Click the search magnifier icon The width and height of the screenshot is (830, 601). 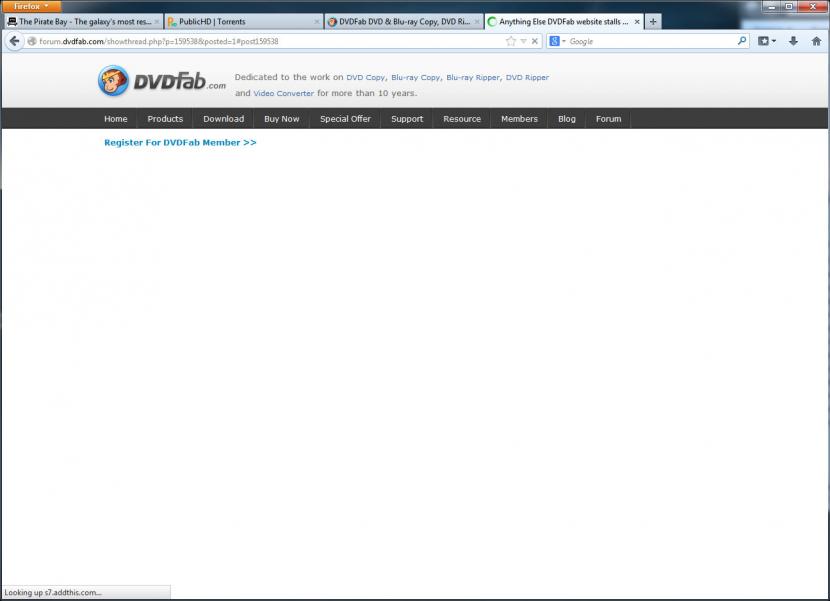[742, 41]
